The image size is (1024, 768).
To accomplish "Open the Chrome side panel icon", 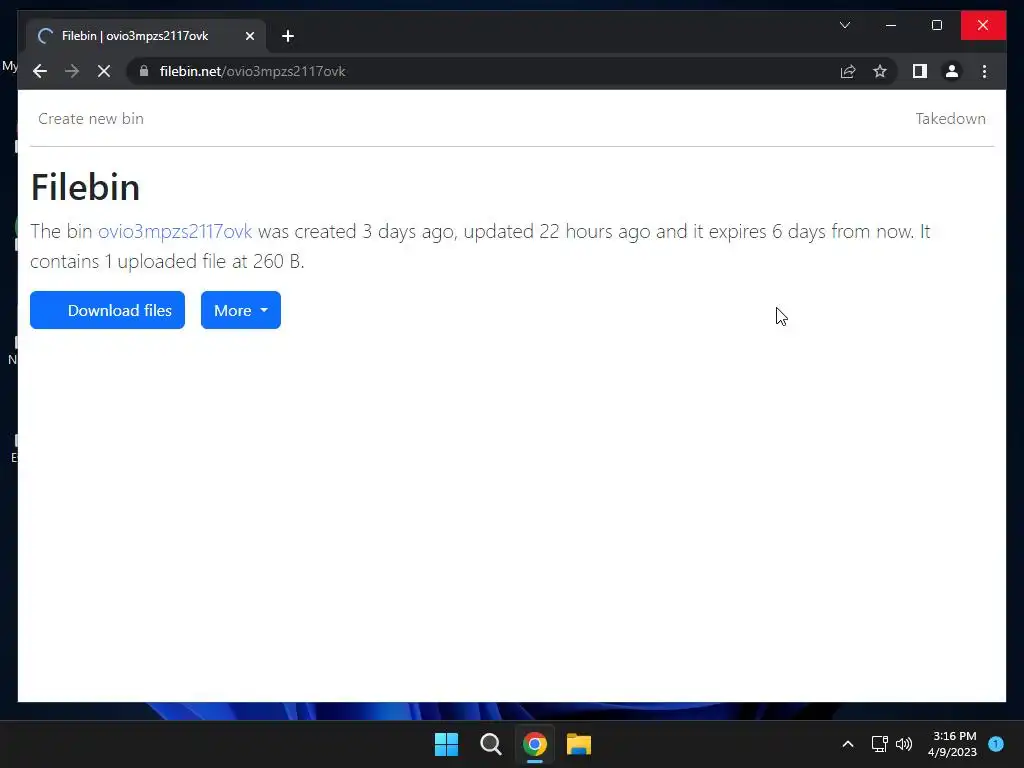I will click(x=920, y=71).
